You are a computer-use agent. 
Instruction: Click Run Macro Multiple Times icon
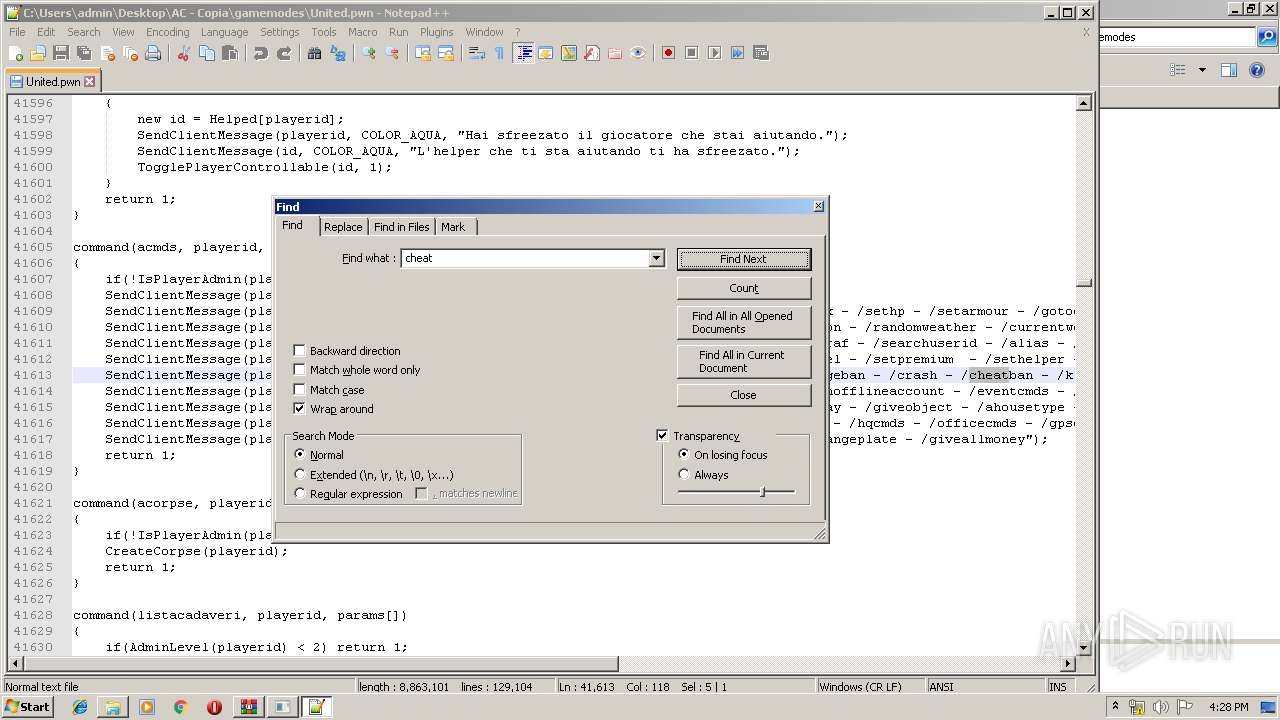point(737,53)
